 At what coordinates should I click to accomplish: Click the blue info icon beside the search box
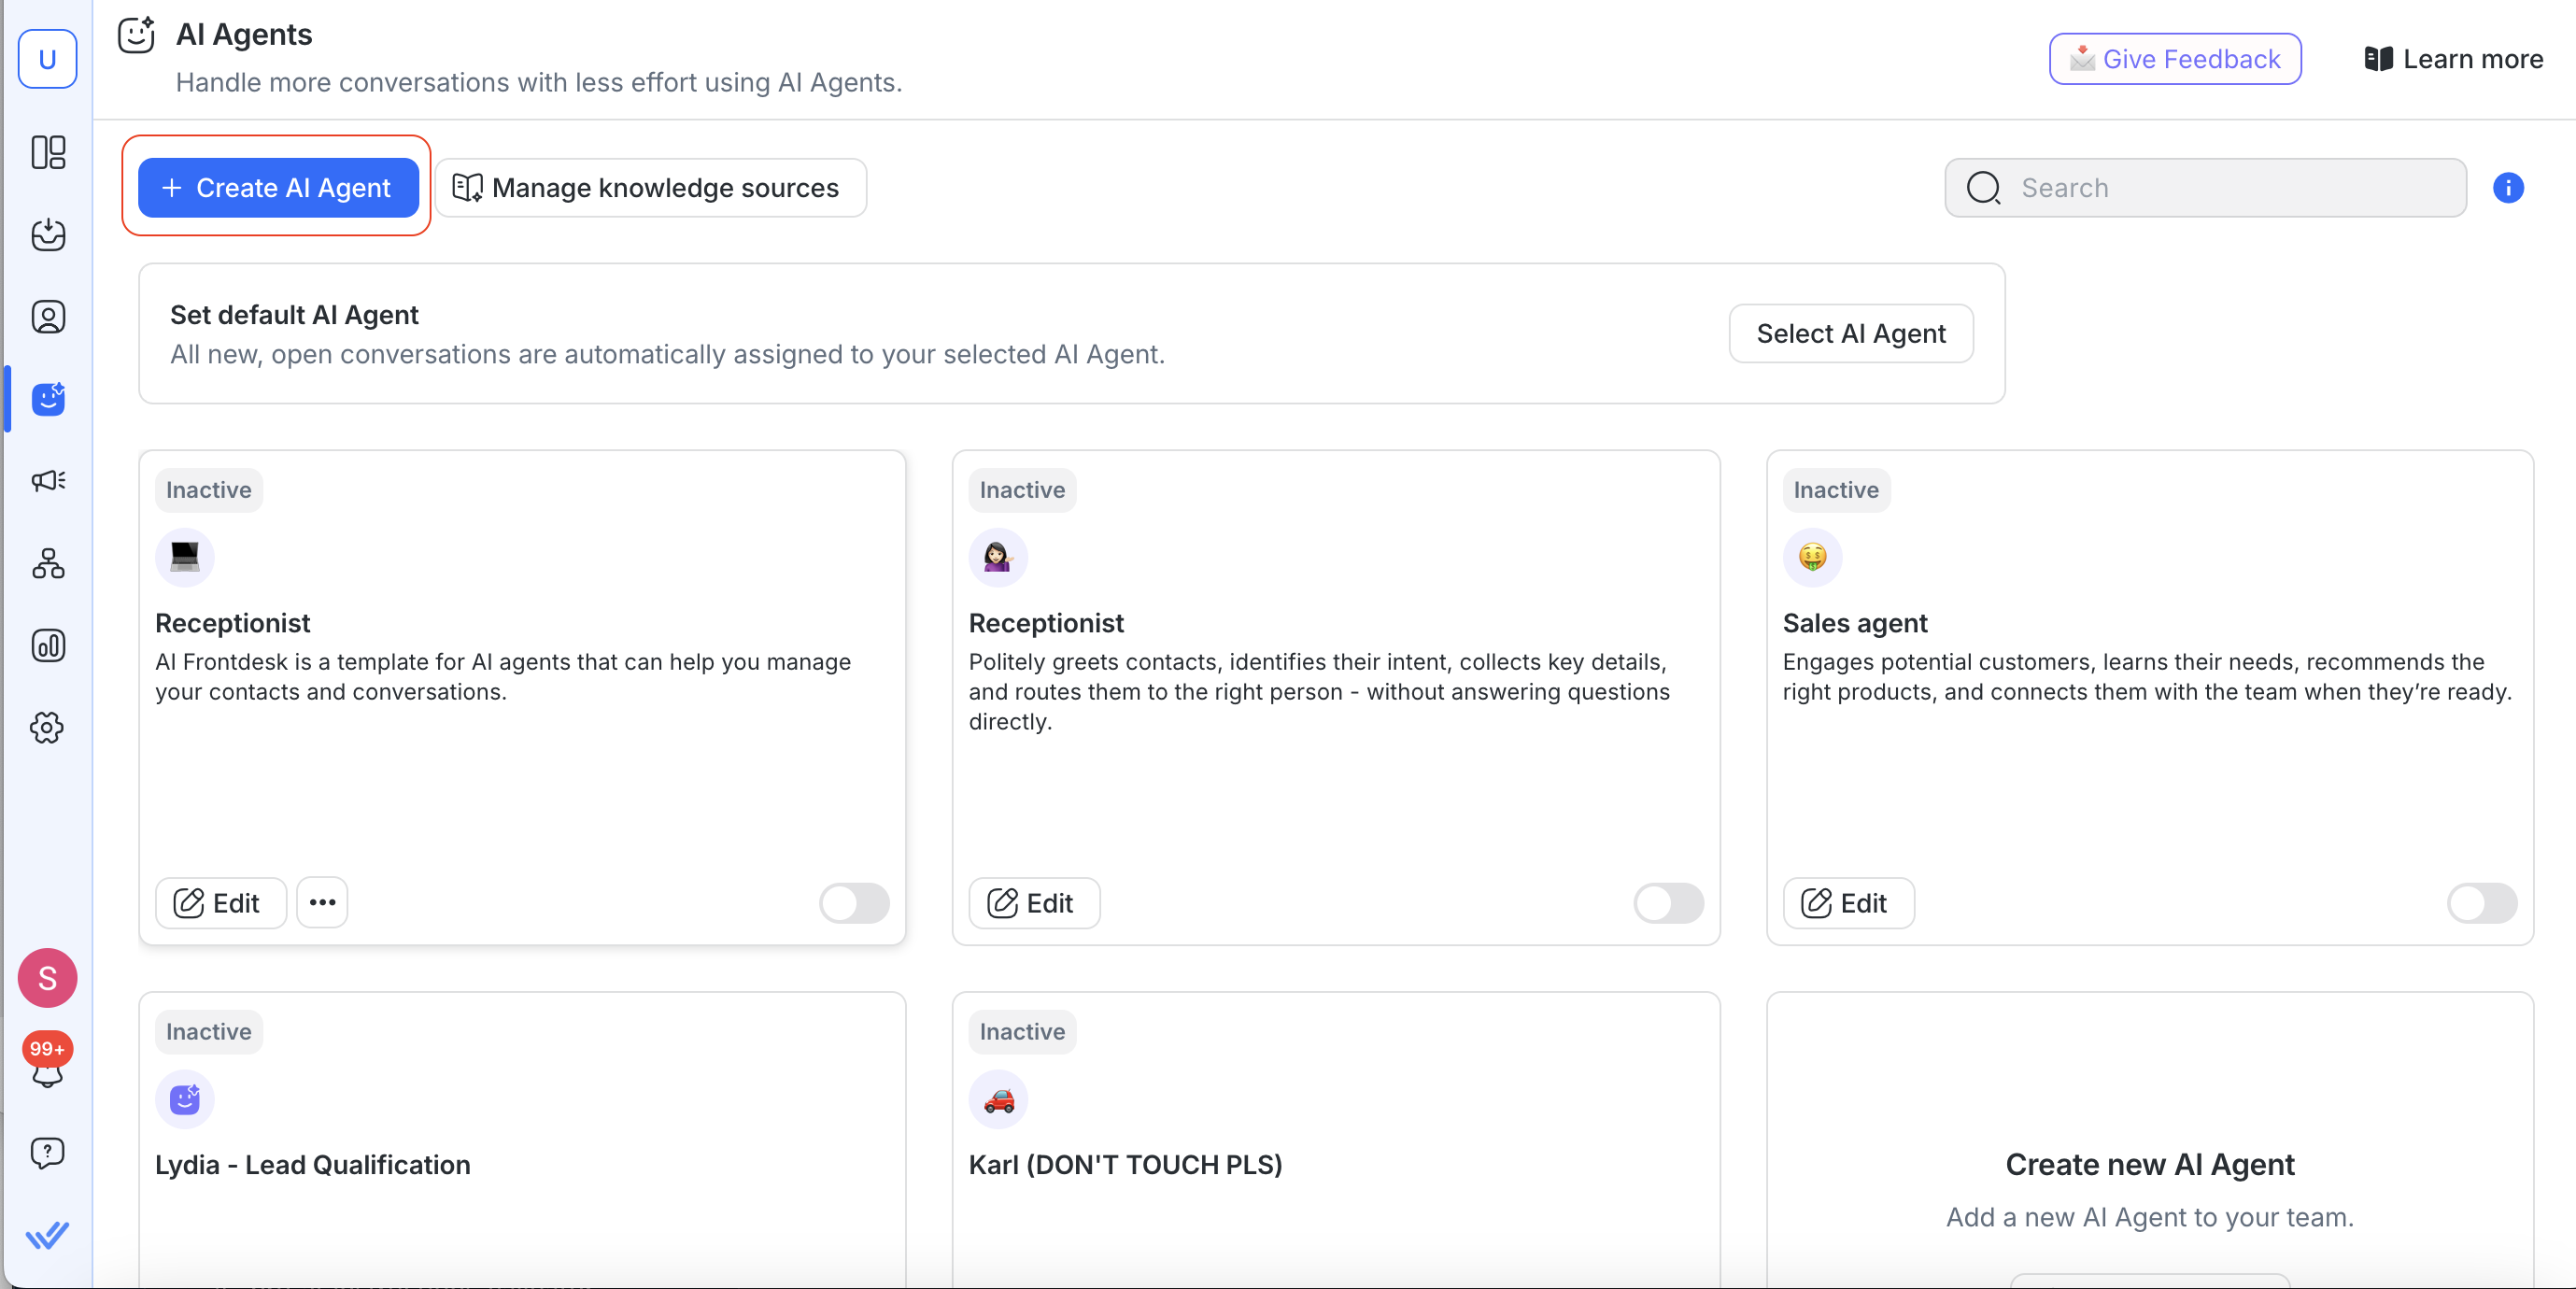click(2507, 188)
